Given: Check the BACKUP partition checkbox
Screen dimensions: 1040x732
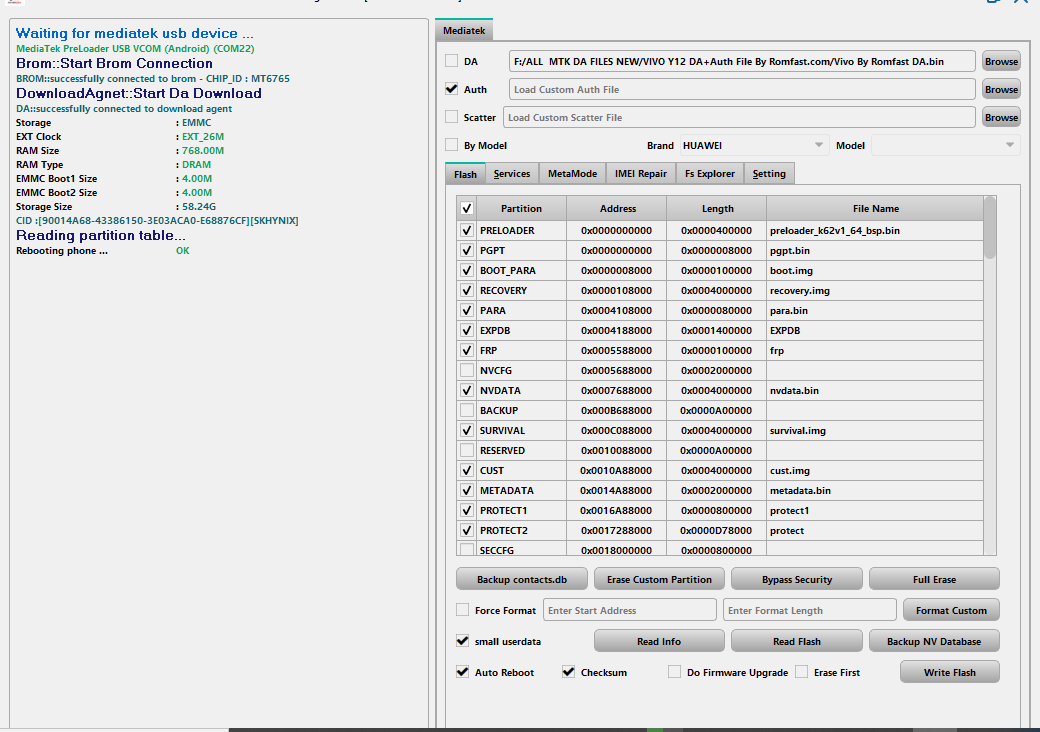Looking at the screenshot, I should [467, 410].
